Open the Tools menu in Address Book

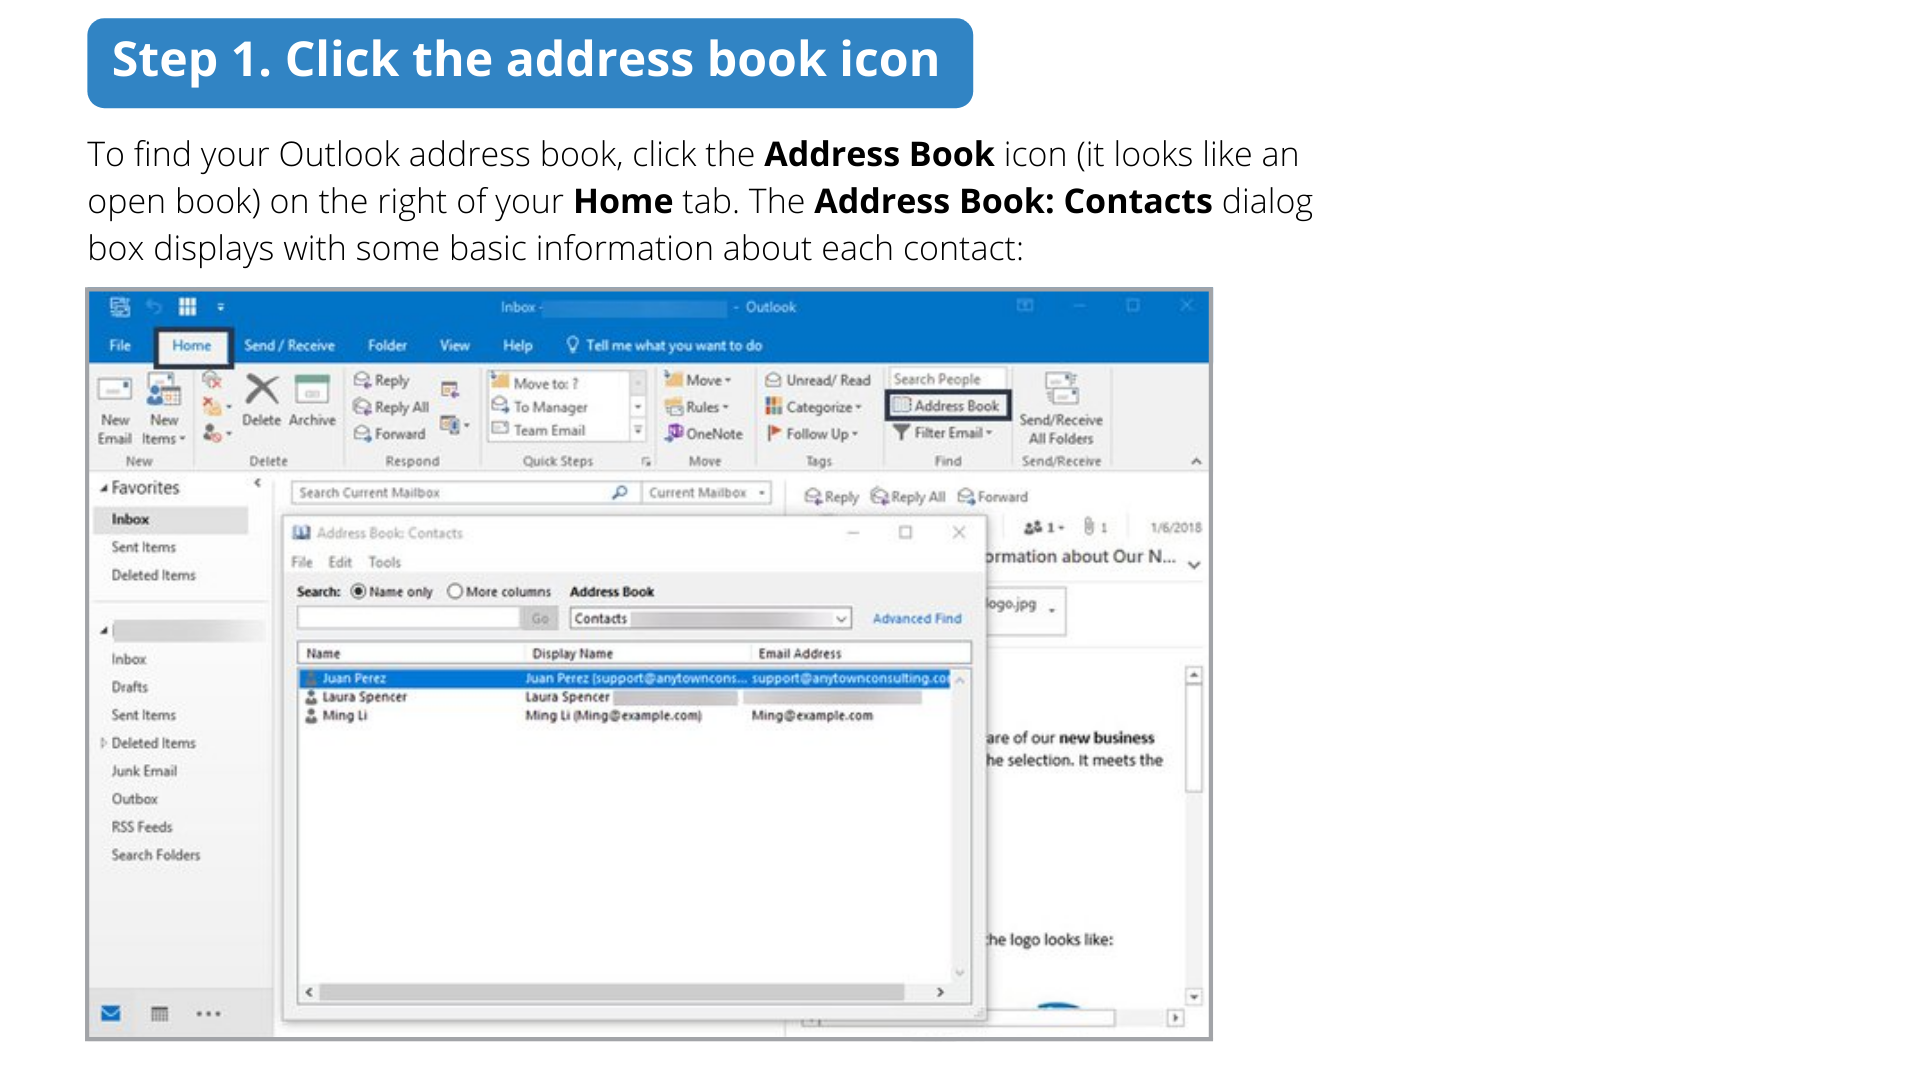(x=384, y=563)
